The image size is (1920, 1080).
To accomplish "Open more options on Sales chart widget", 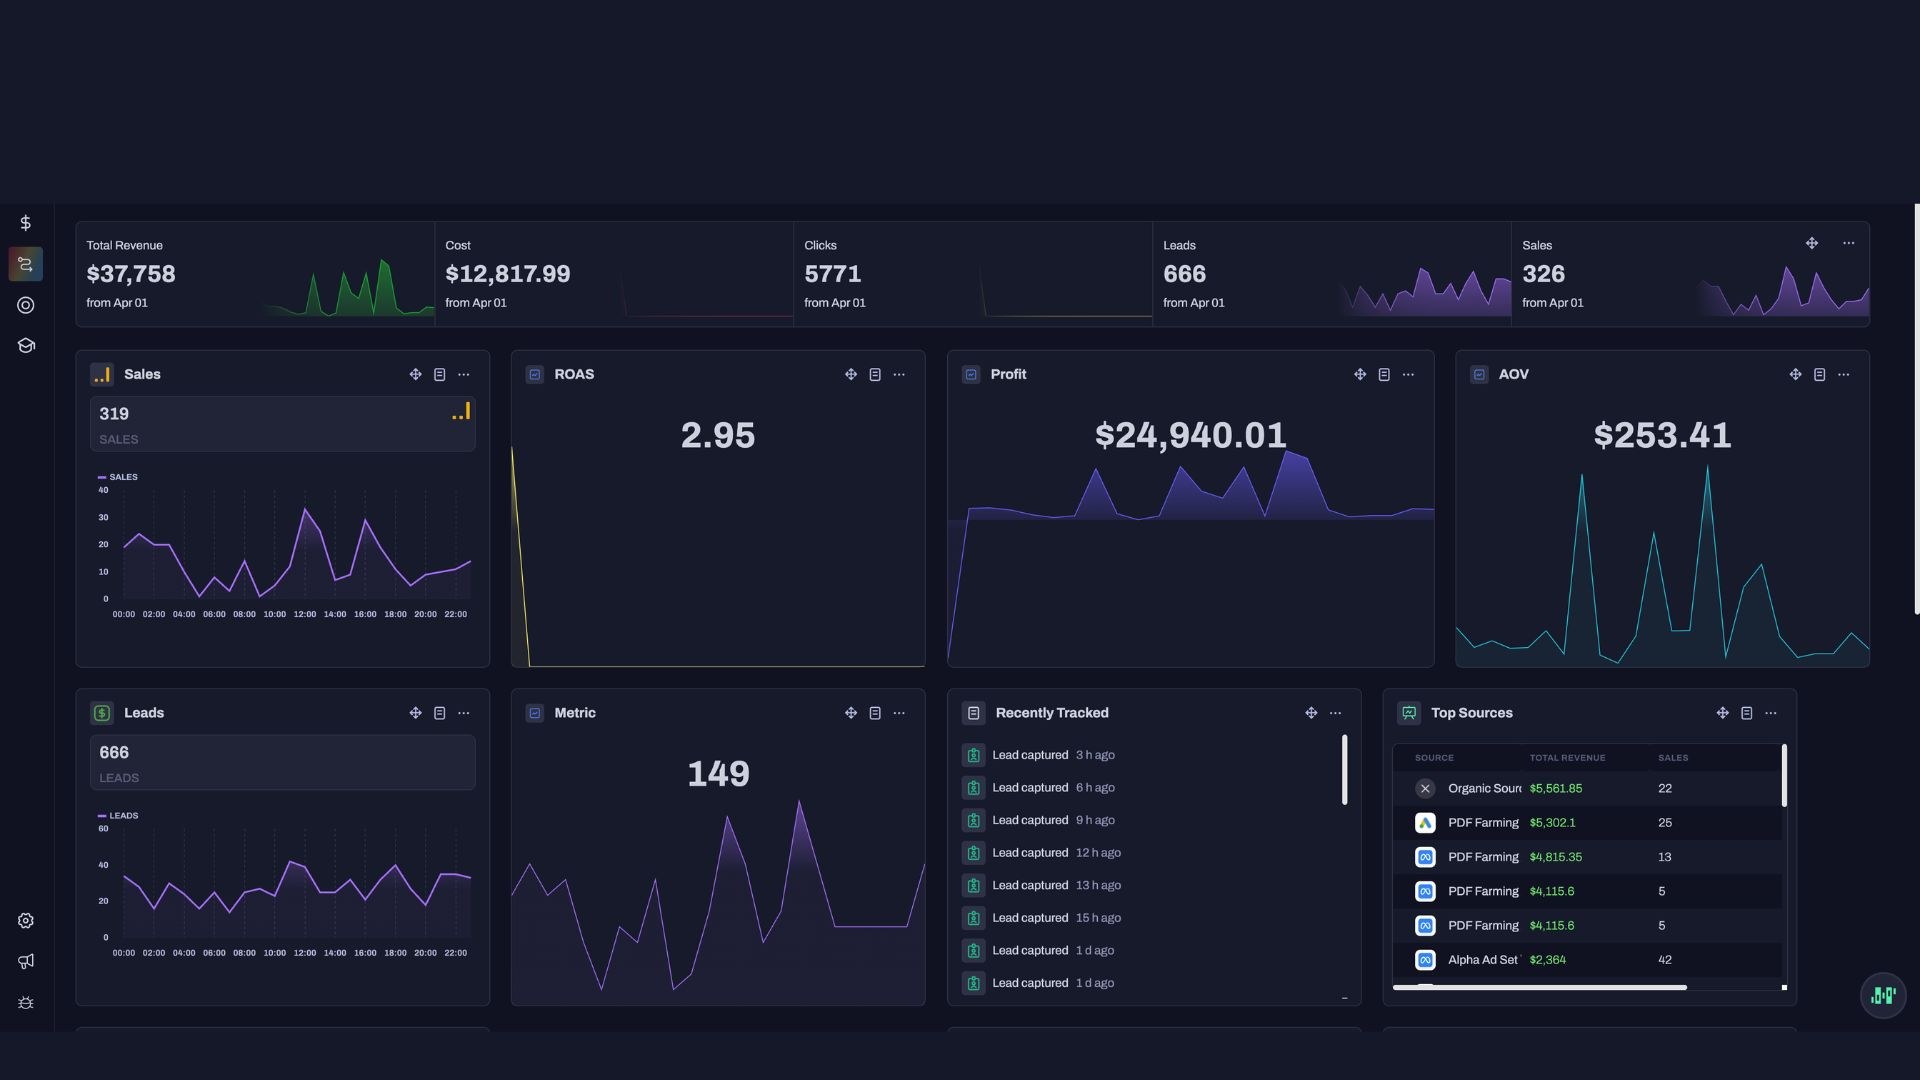I will pyautogui.click(x=463, y=374).
